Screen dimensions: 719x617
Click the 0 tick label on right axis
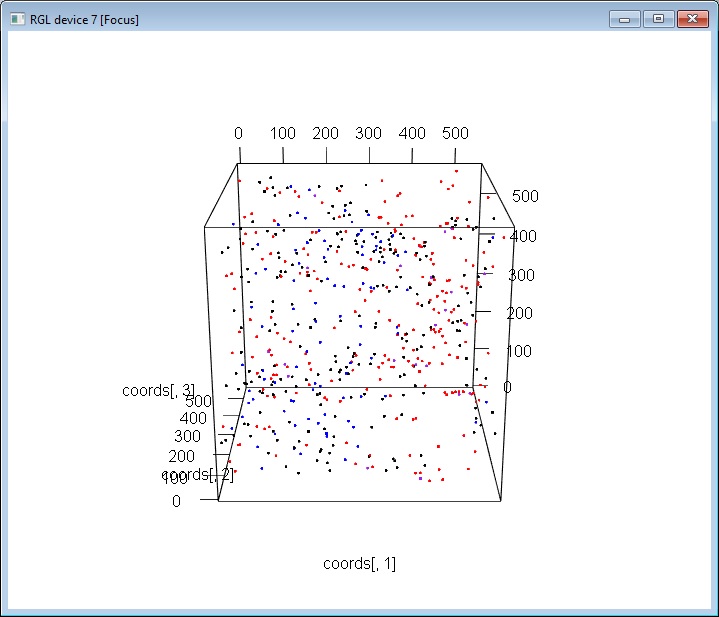point(508,388)
